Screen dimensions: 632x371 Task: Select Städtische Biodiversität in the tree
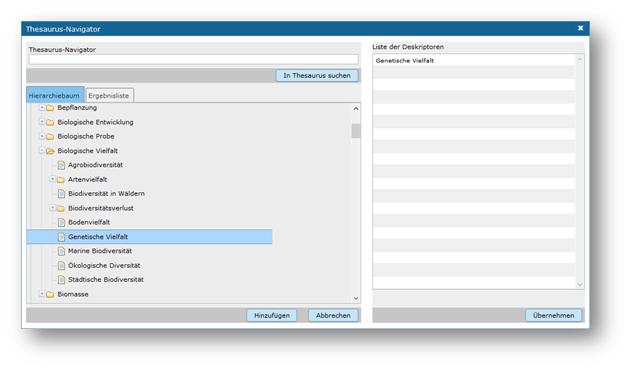(x=106, y=279)
